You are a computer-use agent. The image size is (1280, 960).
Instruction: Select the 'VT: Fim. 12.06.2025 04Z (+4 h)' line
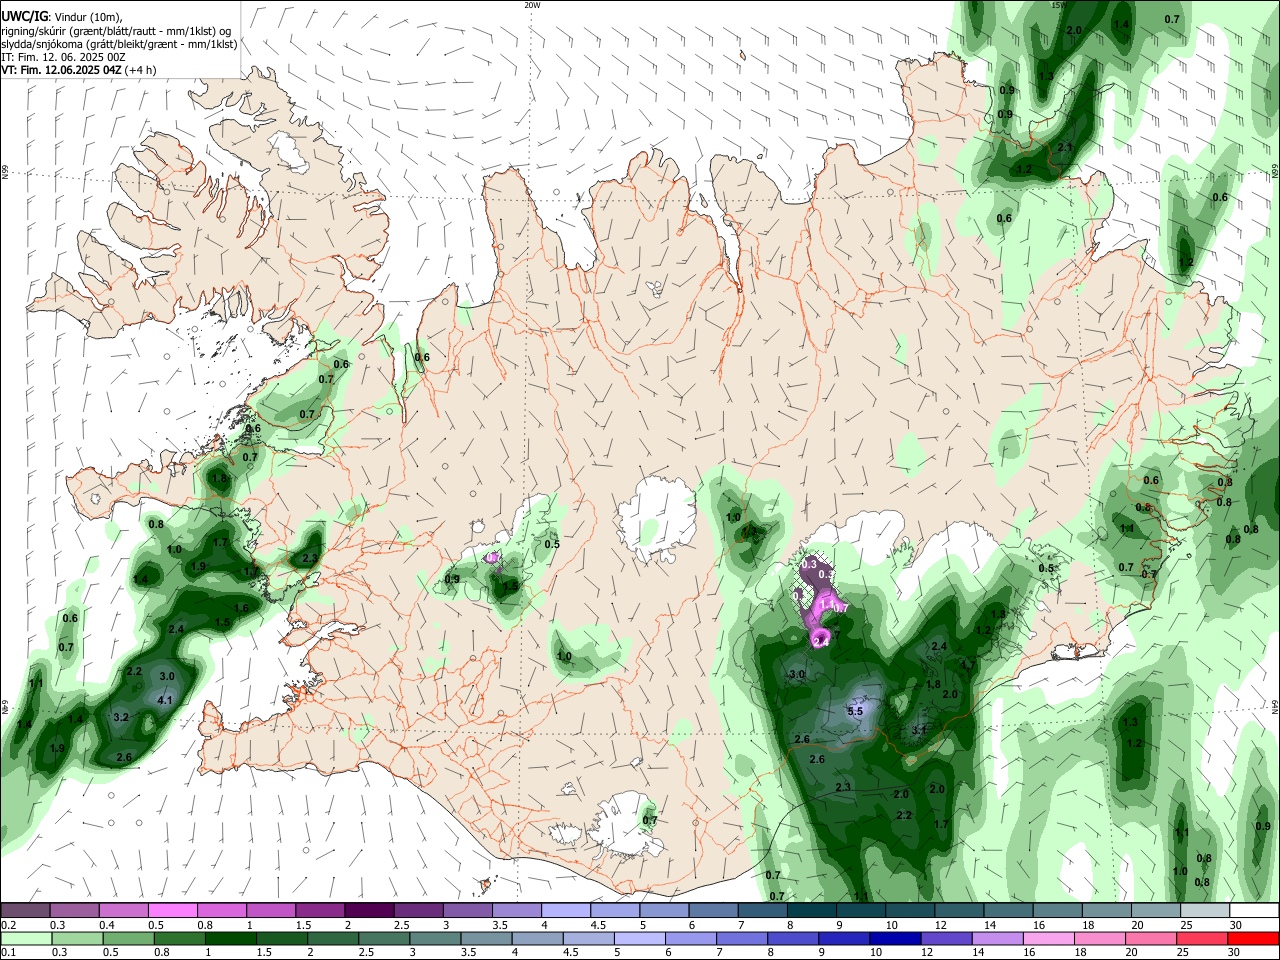(79, 70)
